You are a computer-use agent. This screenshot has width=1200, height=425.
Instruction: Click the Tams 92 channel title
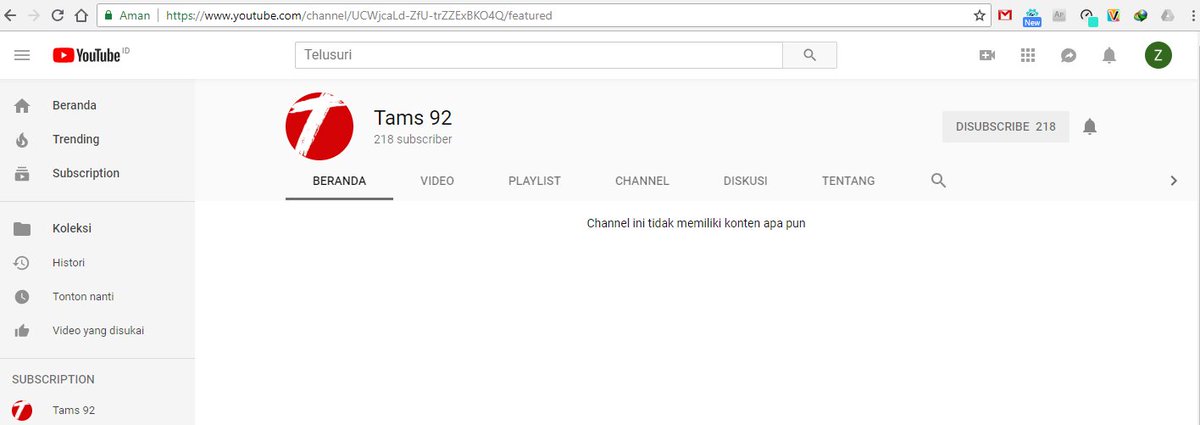click(x=413, y=116)
